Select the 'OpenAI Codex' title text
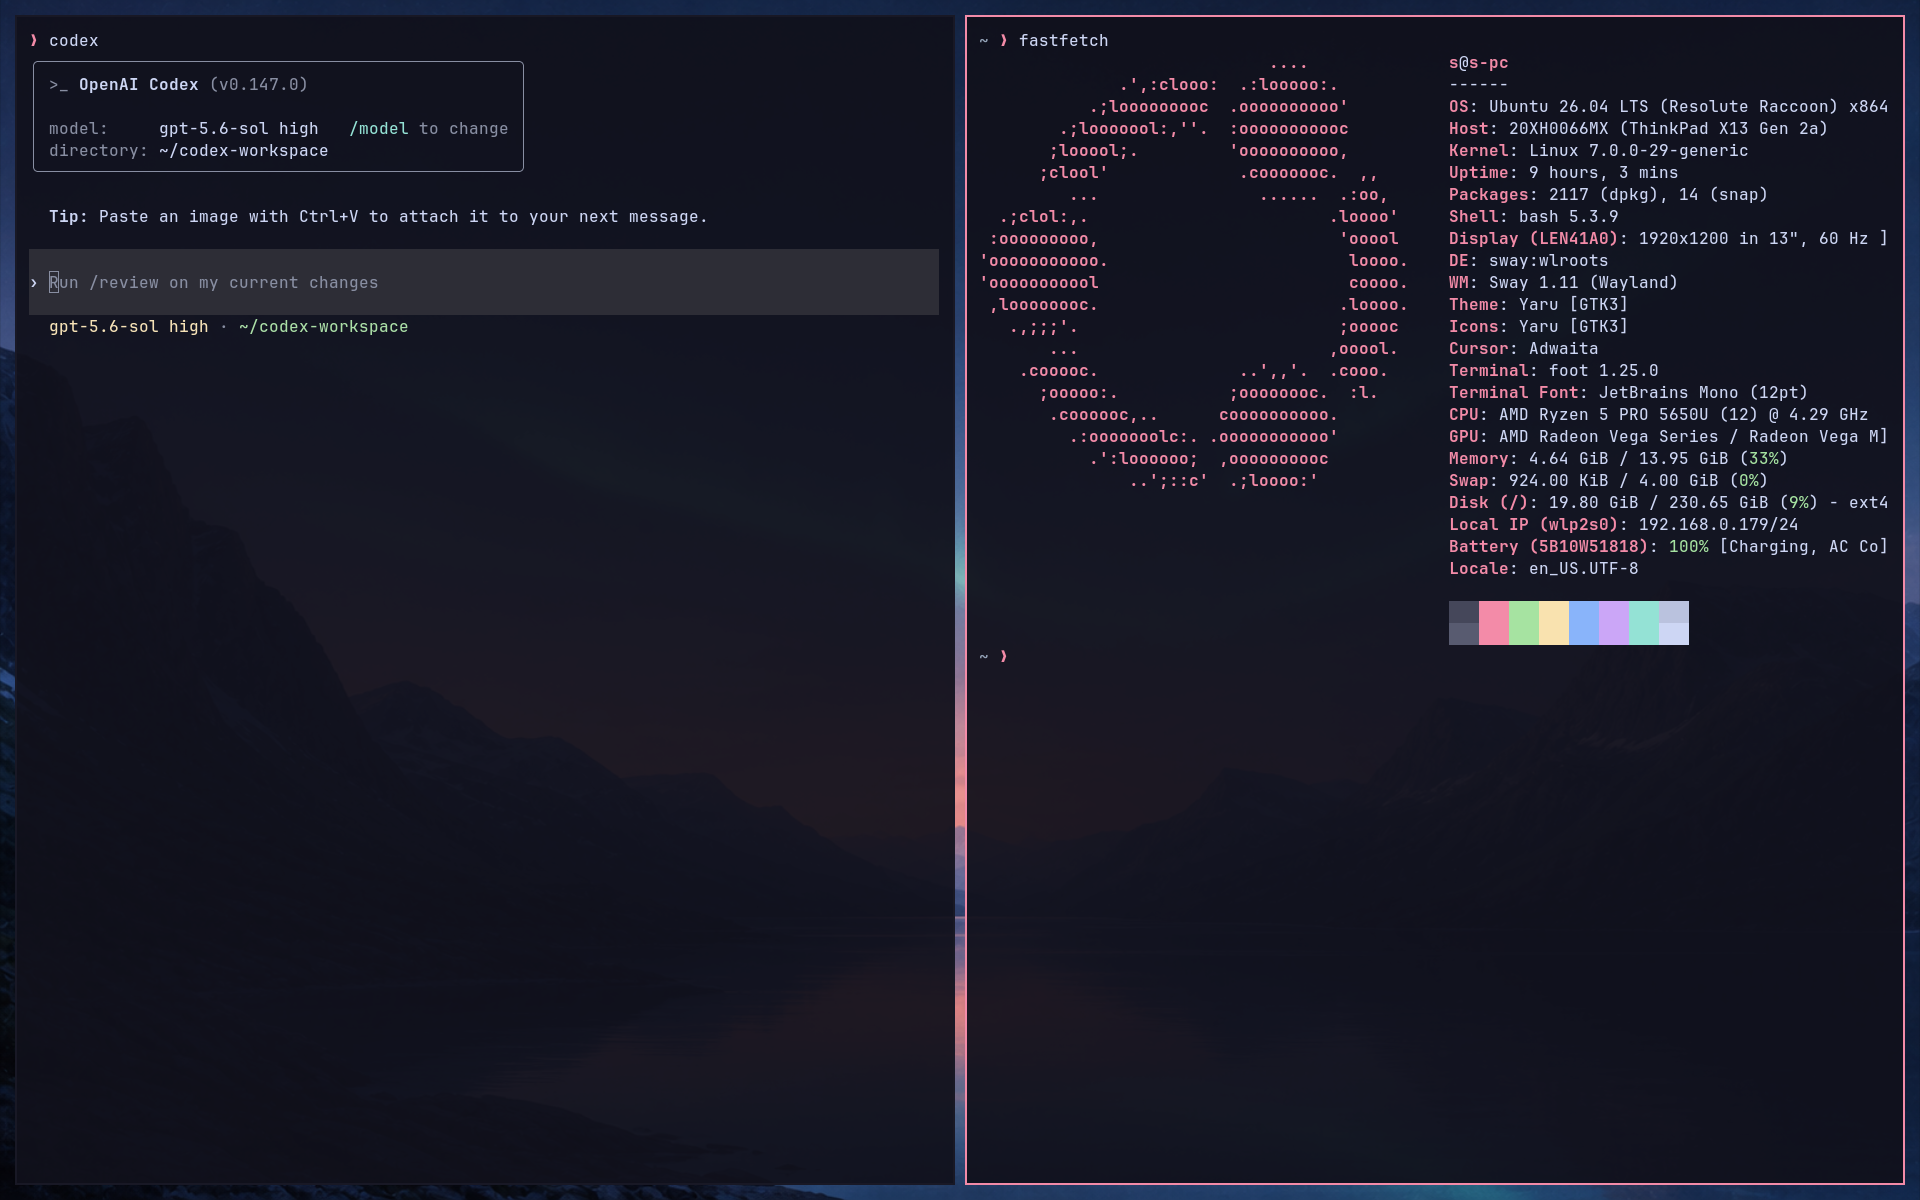Screen dimensions: 1920x1200 click(x=139, y=85)
